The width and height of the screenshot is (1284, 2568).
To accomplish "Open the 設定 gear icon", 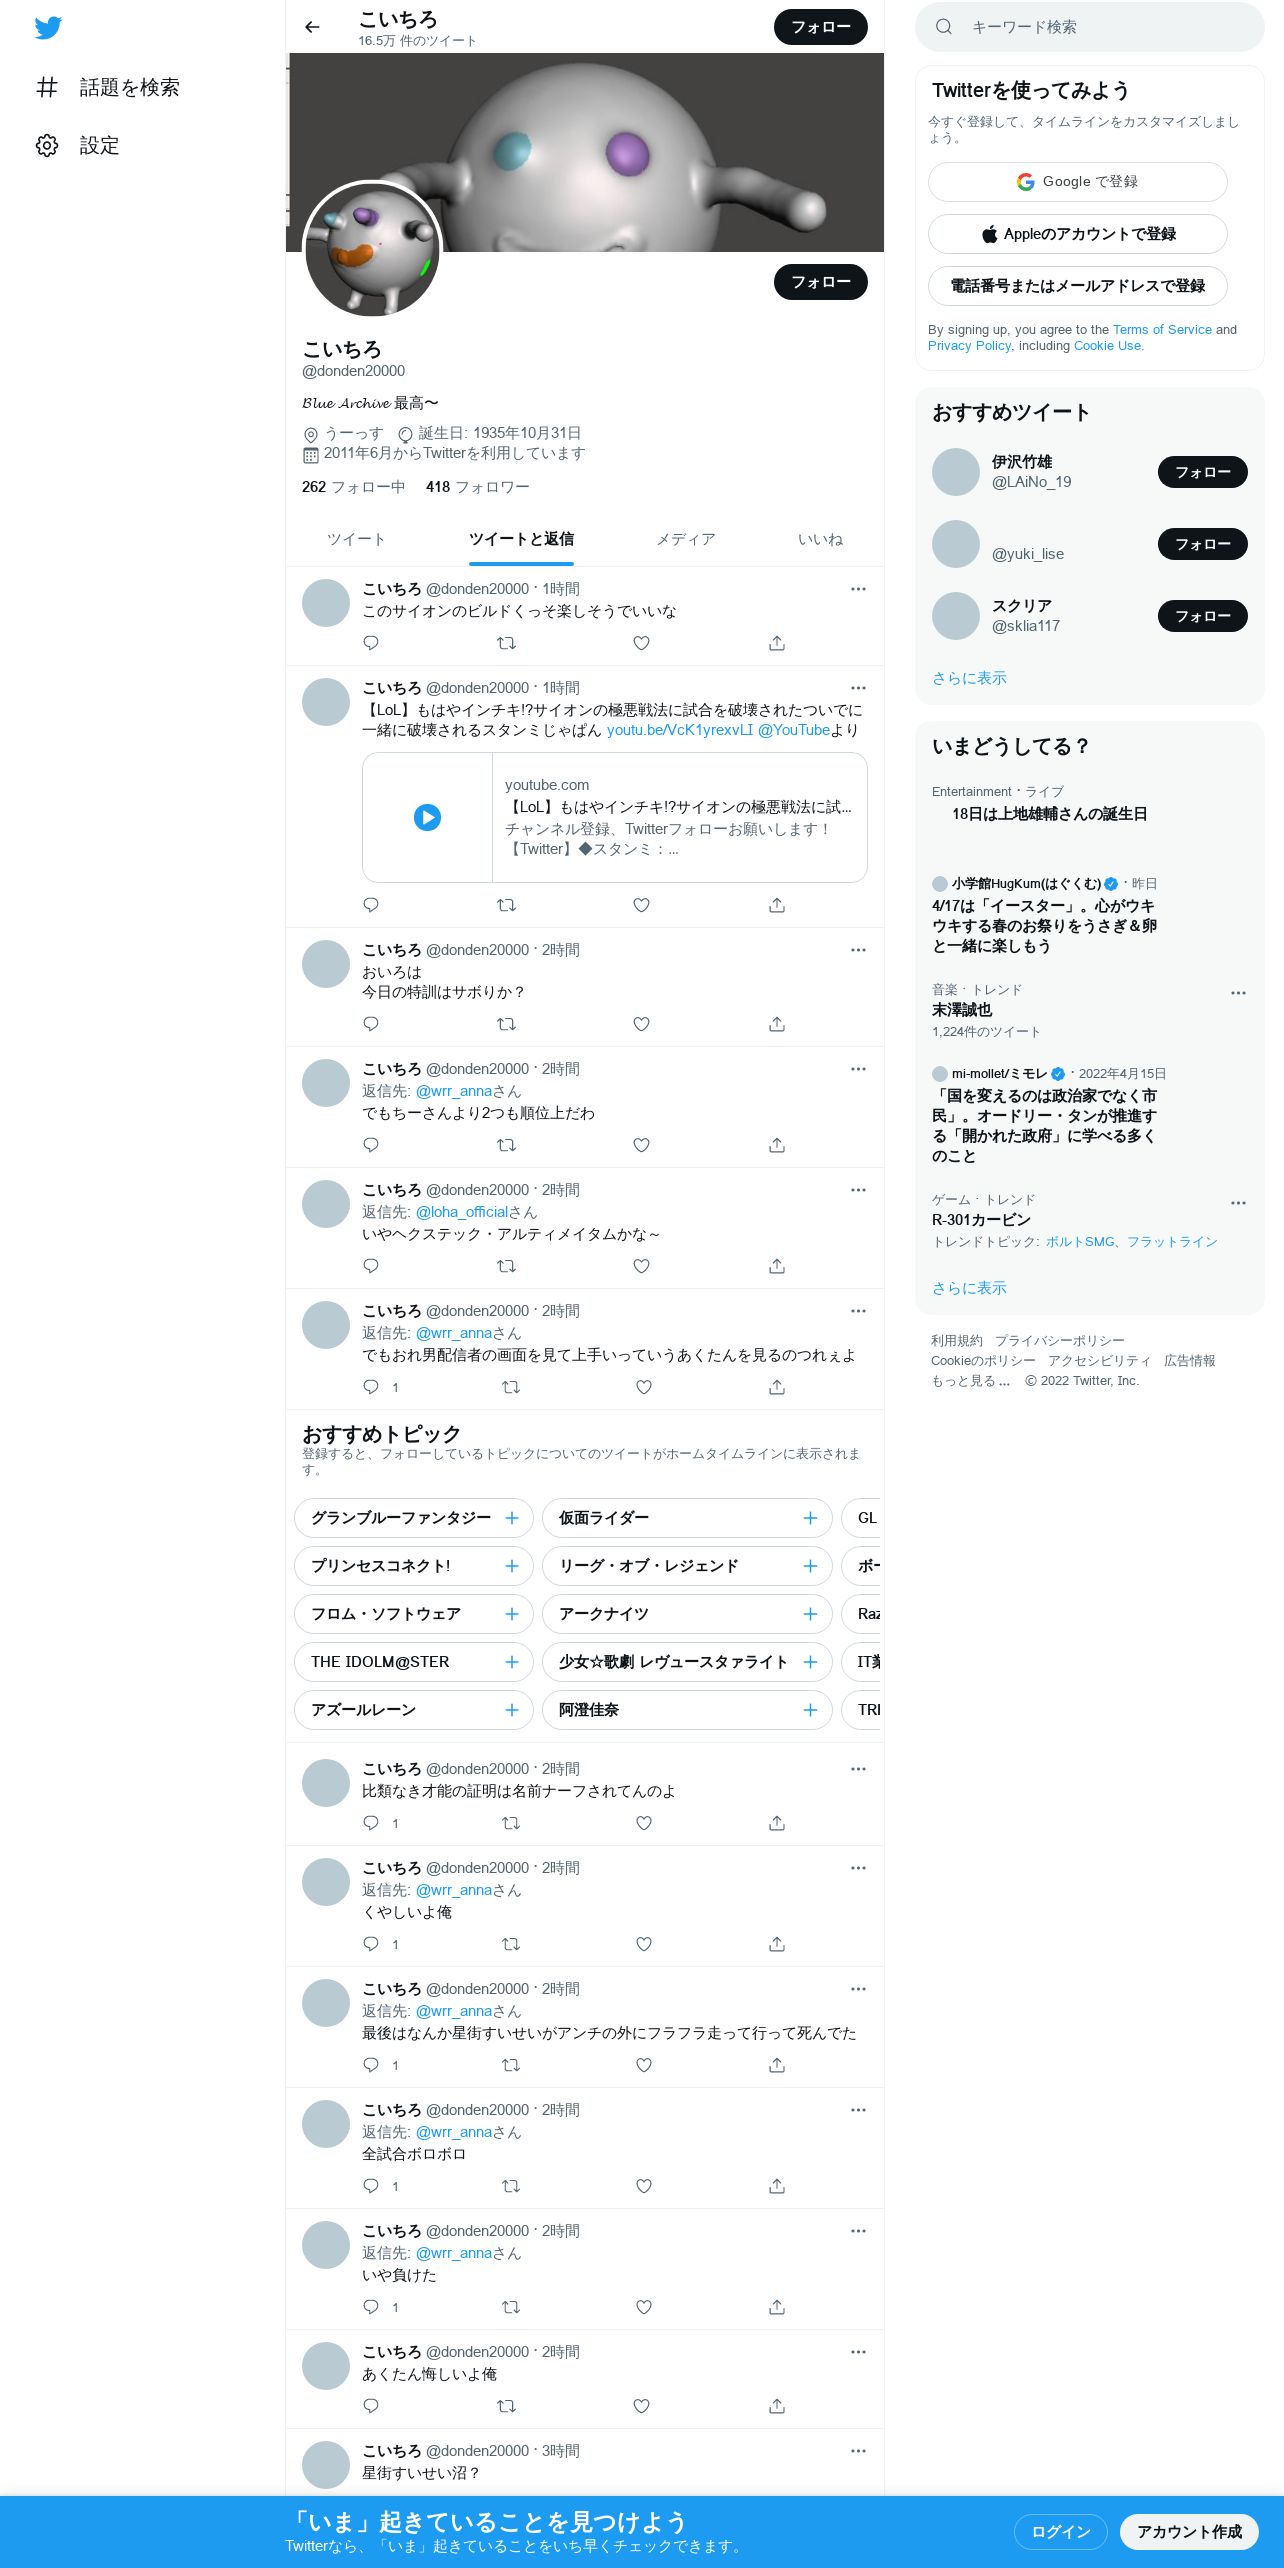I will pyautogui.click(x=47, y=145).
